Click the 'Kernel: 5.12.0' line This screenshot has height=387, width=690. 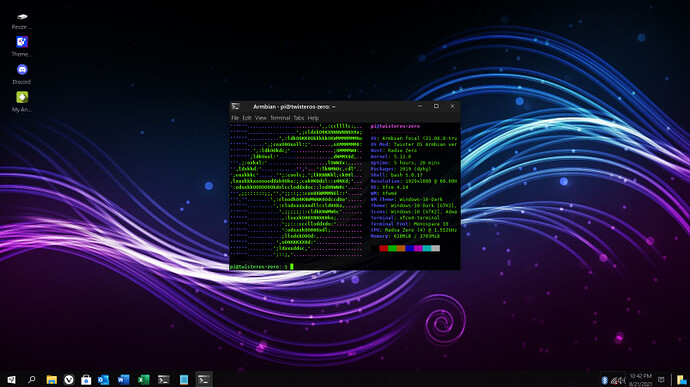[391, 157]
